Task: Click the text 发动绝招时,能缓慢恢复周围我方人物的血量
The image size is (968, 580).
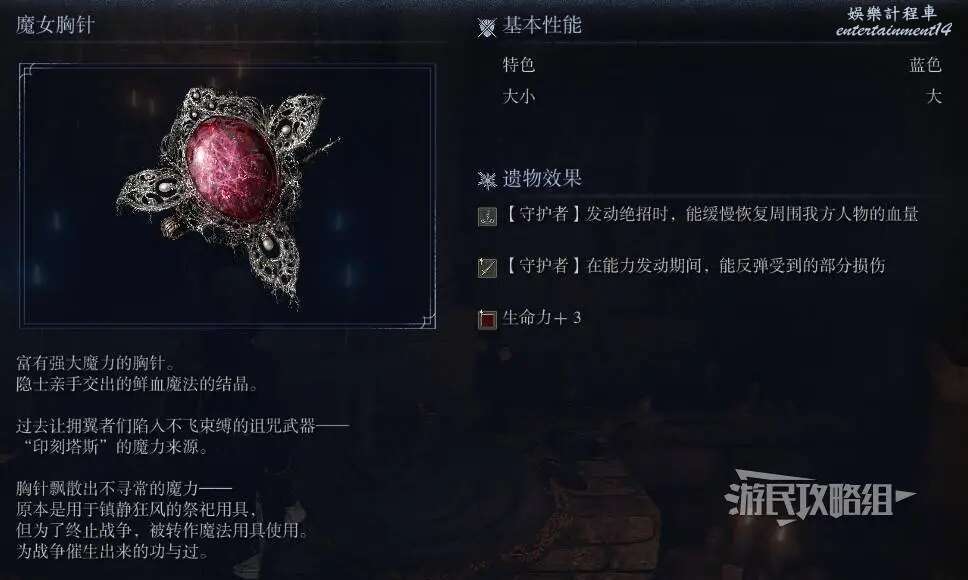Action: [x=752, y=214]
